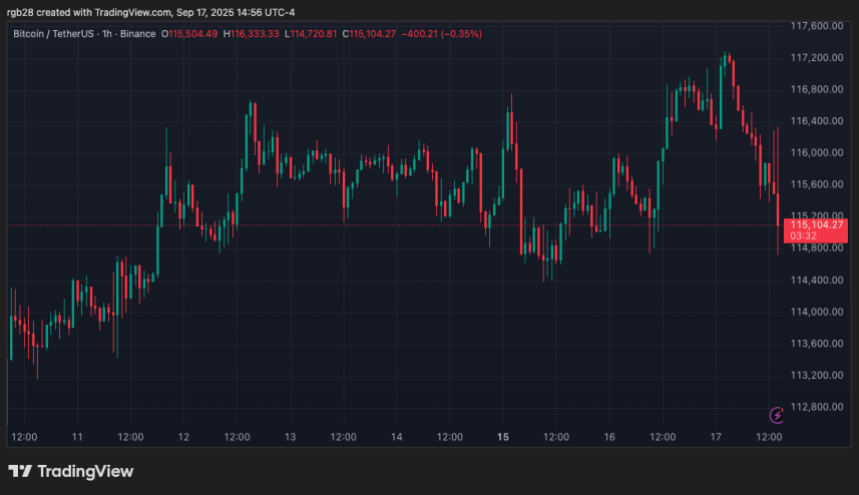Click the countdown timer 03:32 under price

tap(806, 238)
